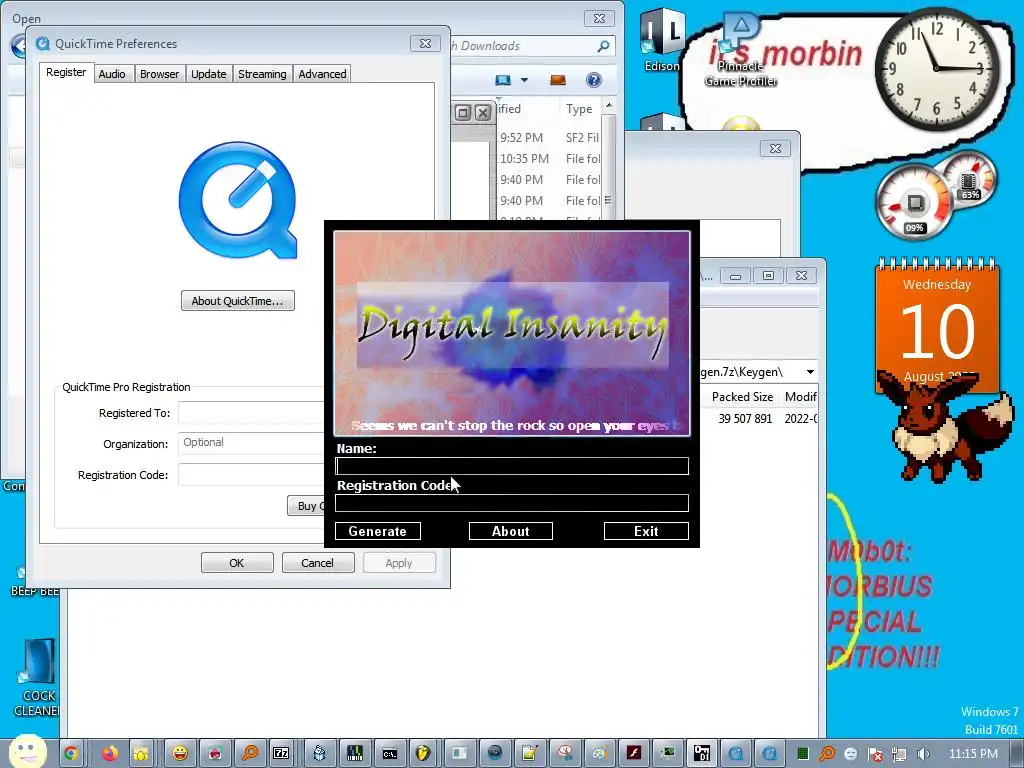Click Generate in the keygen
The height and width of the screenshot is (768, 1024).
(x=377, y=531)
